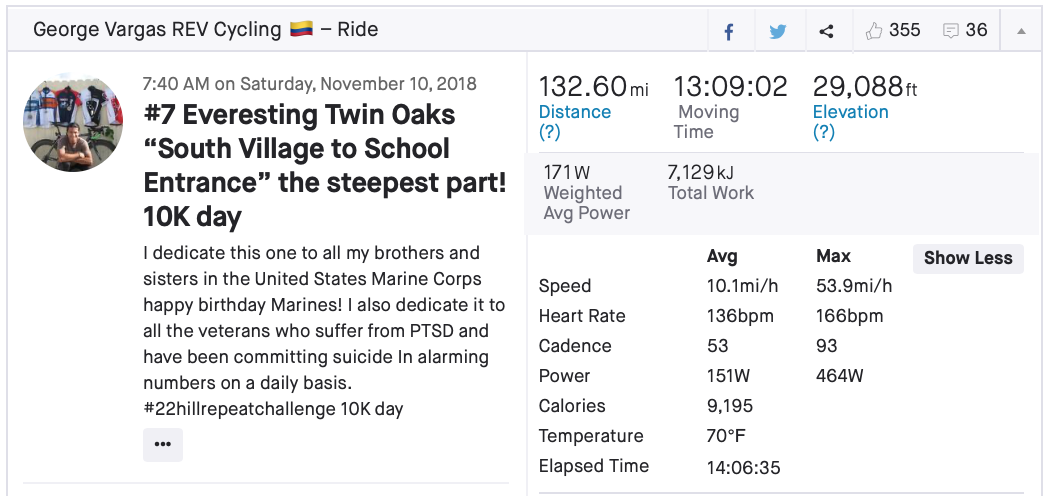The width and height of the screenshot is (1044, 496).
Task: Expand the description with the ellipsis button
Action: point(163,444)
